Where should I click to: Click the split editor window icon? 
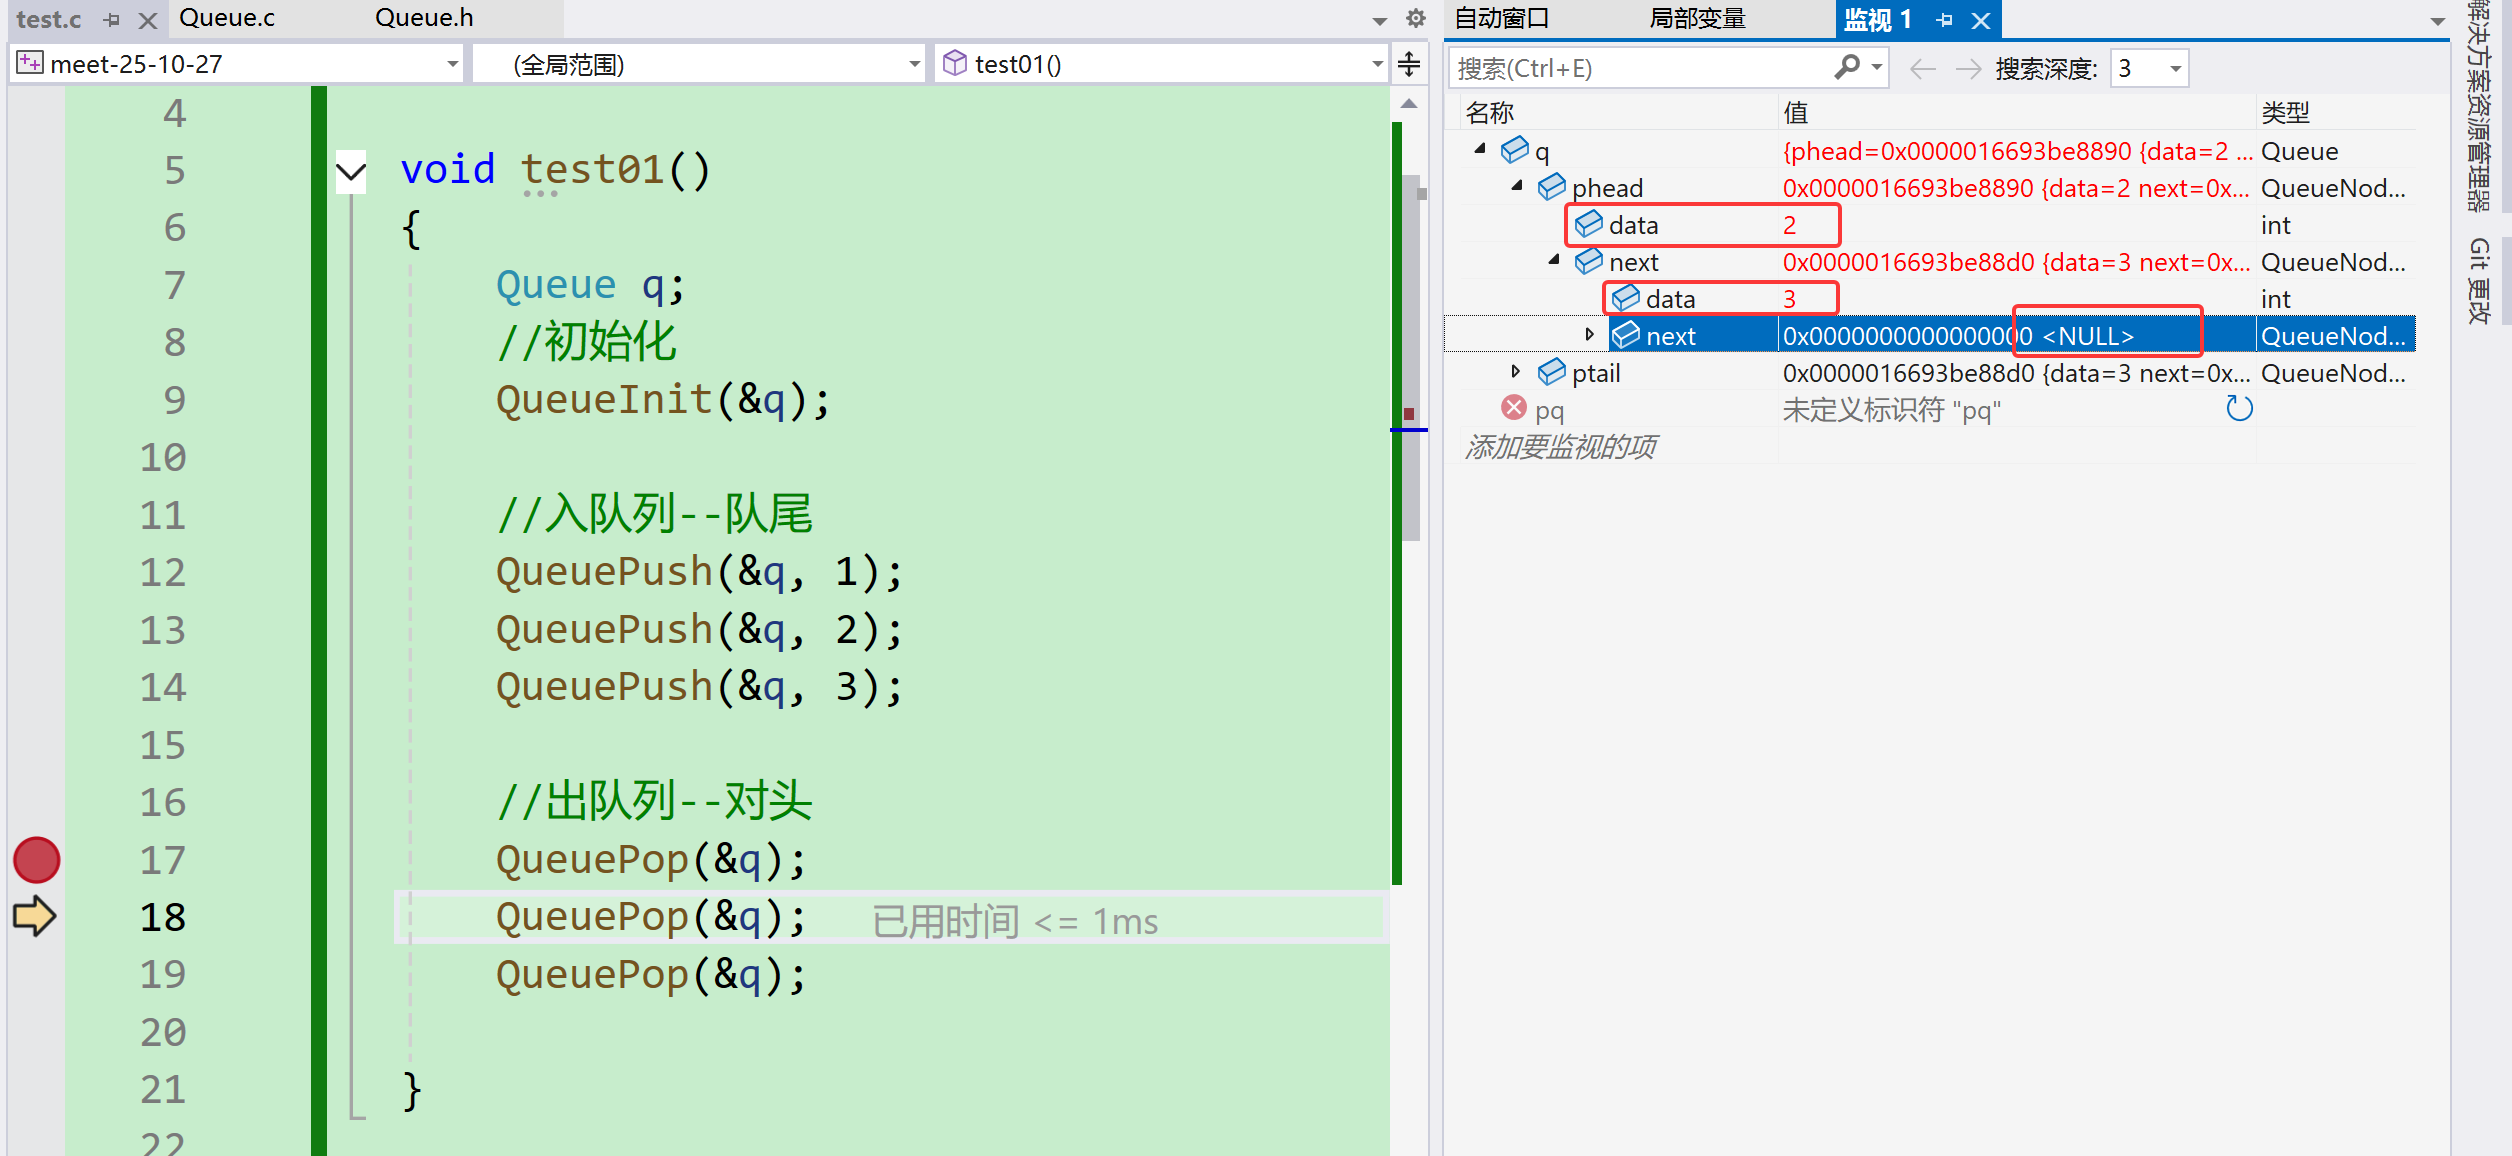pos(1409,64)
